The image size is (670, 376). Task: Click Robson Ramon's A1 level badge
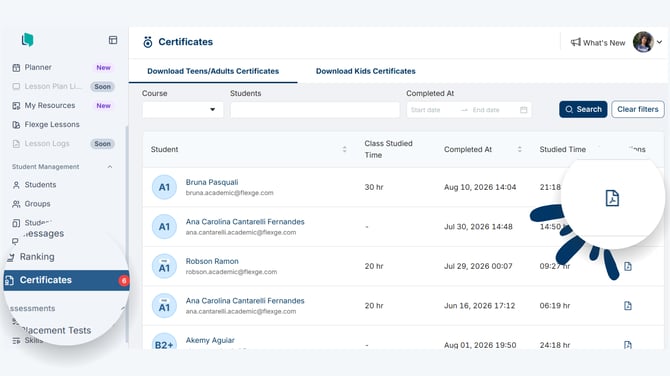(164, 266)
